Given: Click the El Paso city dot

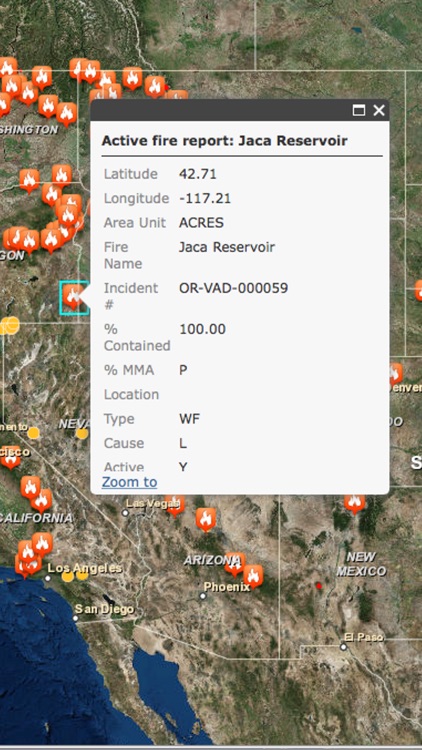Looking at the screenshot, I should pyautogui.click(x=343, y=647).
